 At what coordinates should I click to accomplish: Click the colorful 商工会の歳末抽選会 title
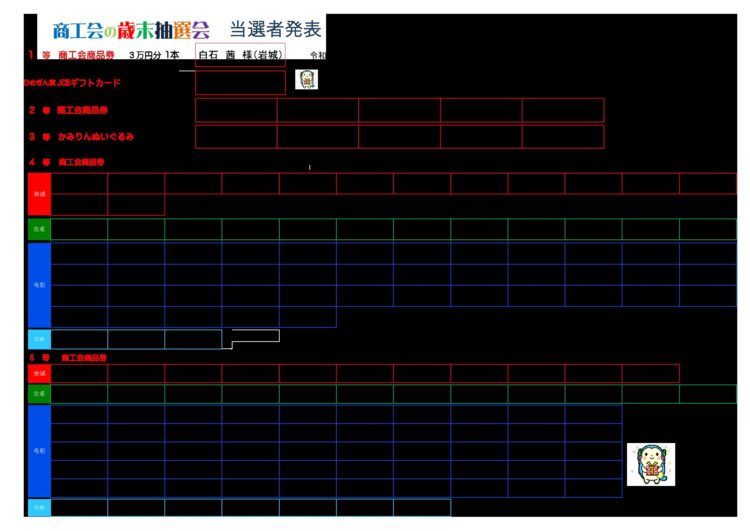tap(130, 30)
